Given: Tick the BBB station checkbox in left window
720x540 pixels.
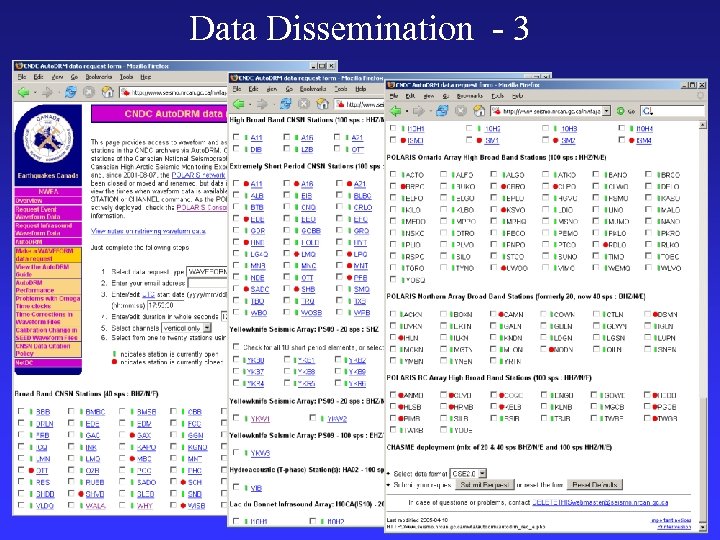Looking at the screenshot, I should click(x=21, y=411).
